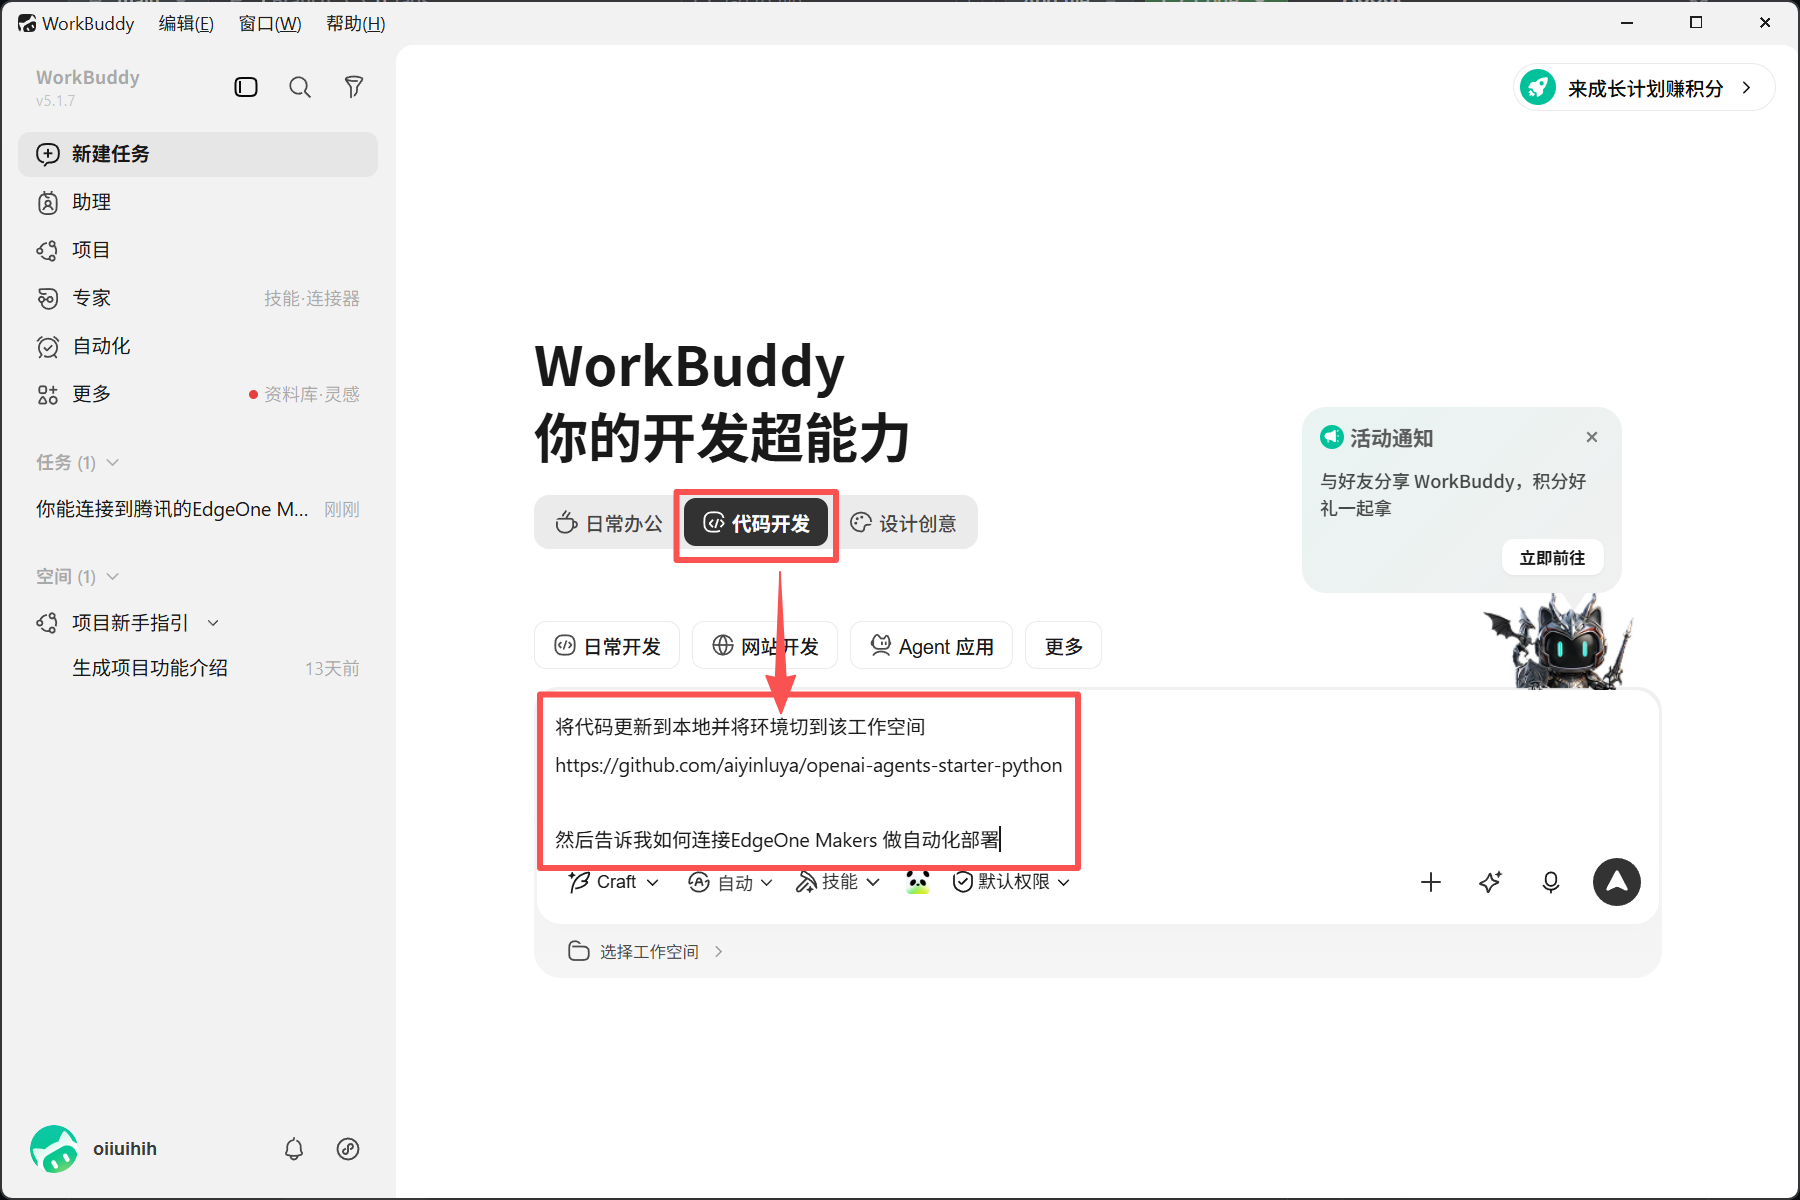
Task: Activate the microphone voice input icon
Action: [1551, 882]
